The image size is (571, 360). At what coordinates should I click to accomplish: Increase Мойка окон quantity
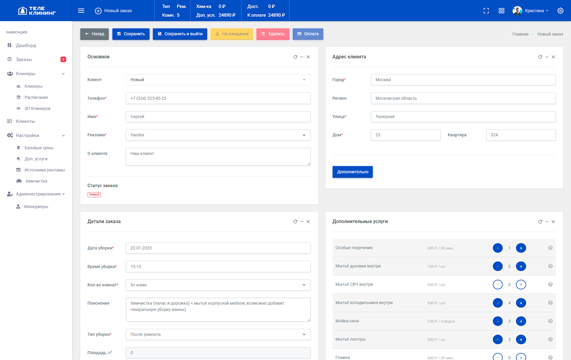coord(521,321)
